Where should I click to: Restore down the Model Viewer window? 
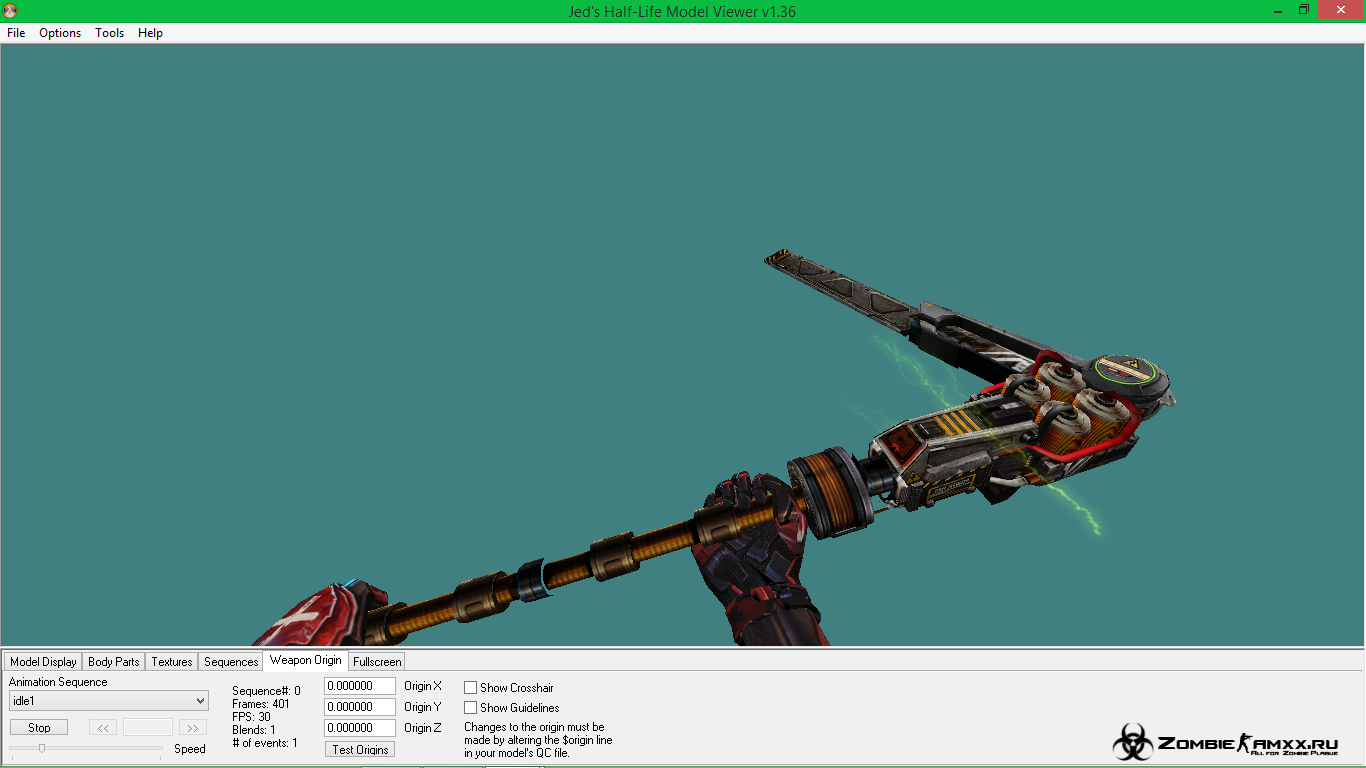(1304, 10)
